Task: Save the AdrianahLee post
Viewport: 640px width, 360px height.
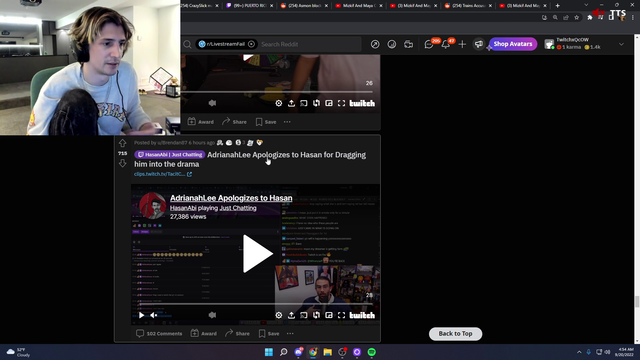Action: click(269, 333)
